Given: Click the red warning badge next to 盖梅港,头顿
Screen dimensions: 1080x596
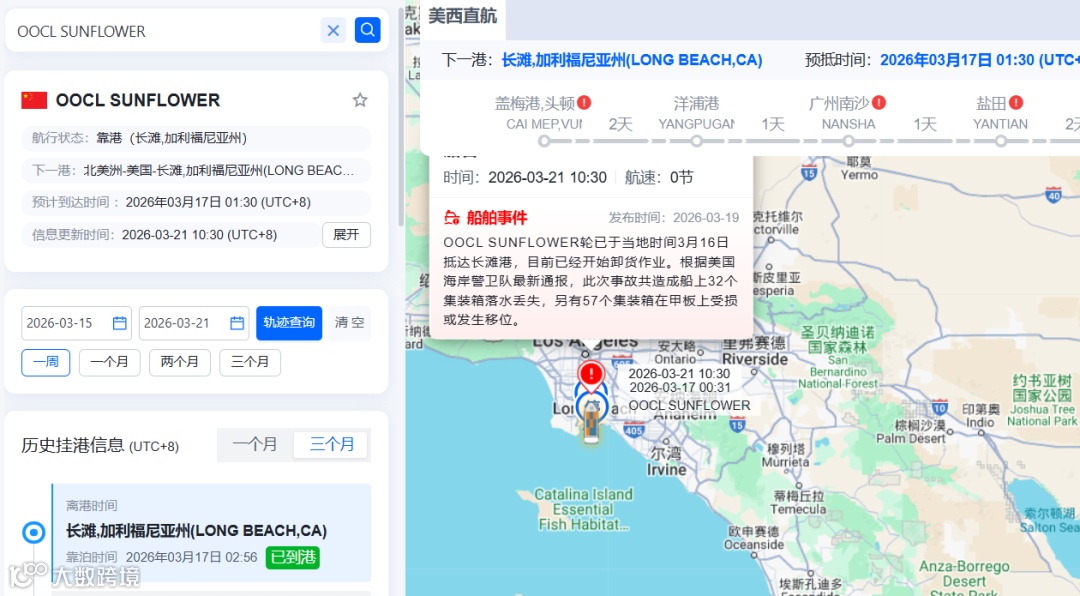Looking at the screenshot, I should click(x=584, y=103).
